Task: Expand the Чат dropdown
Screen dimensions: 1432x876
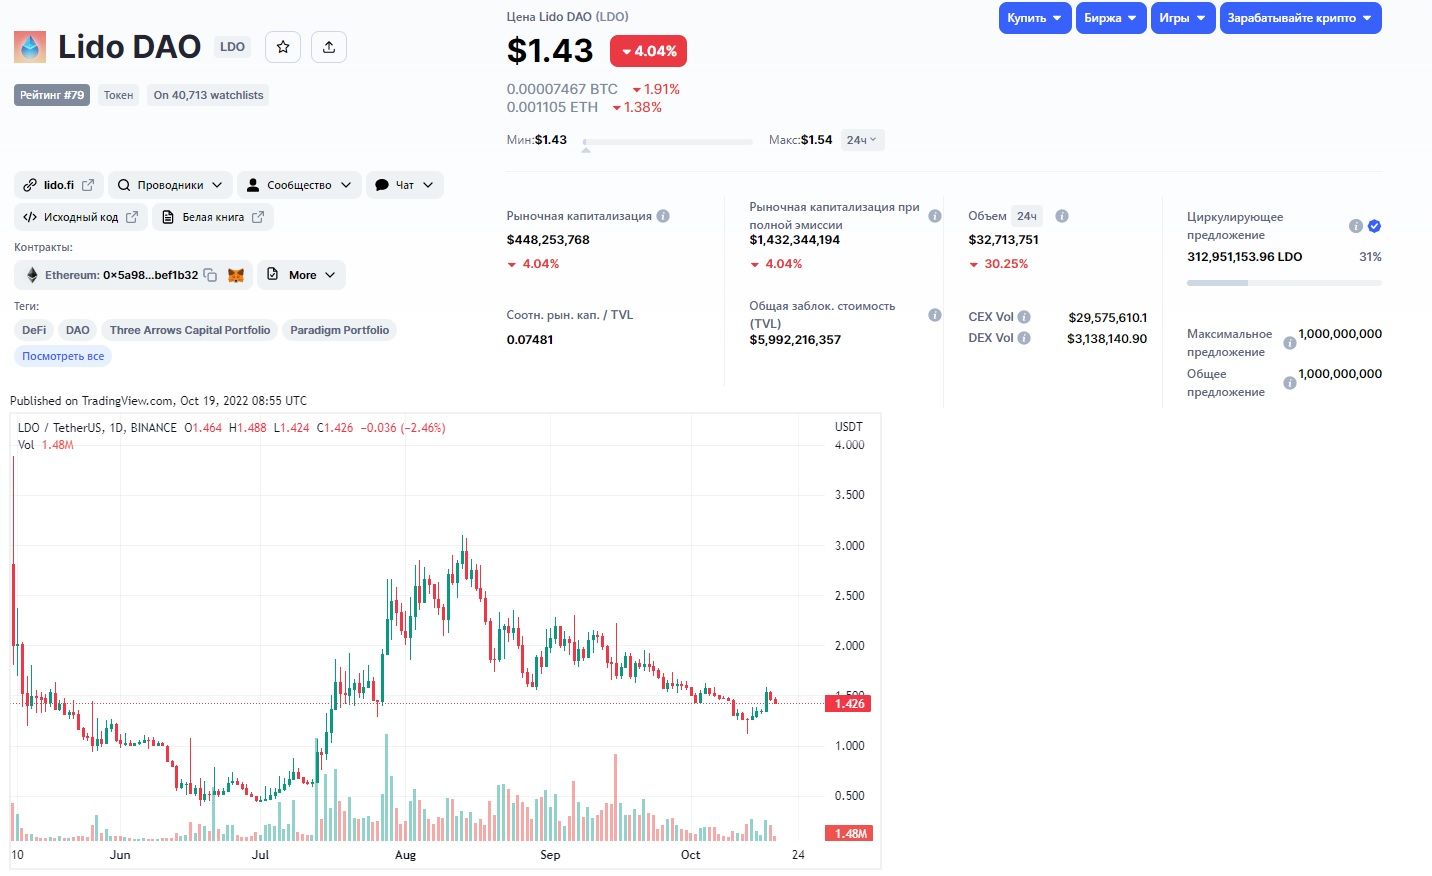Action: click(404, 185)
